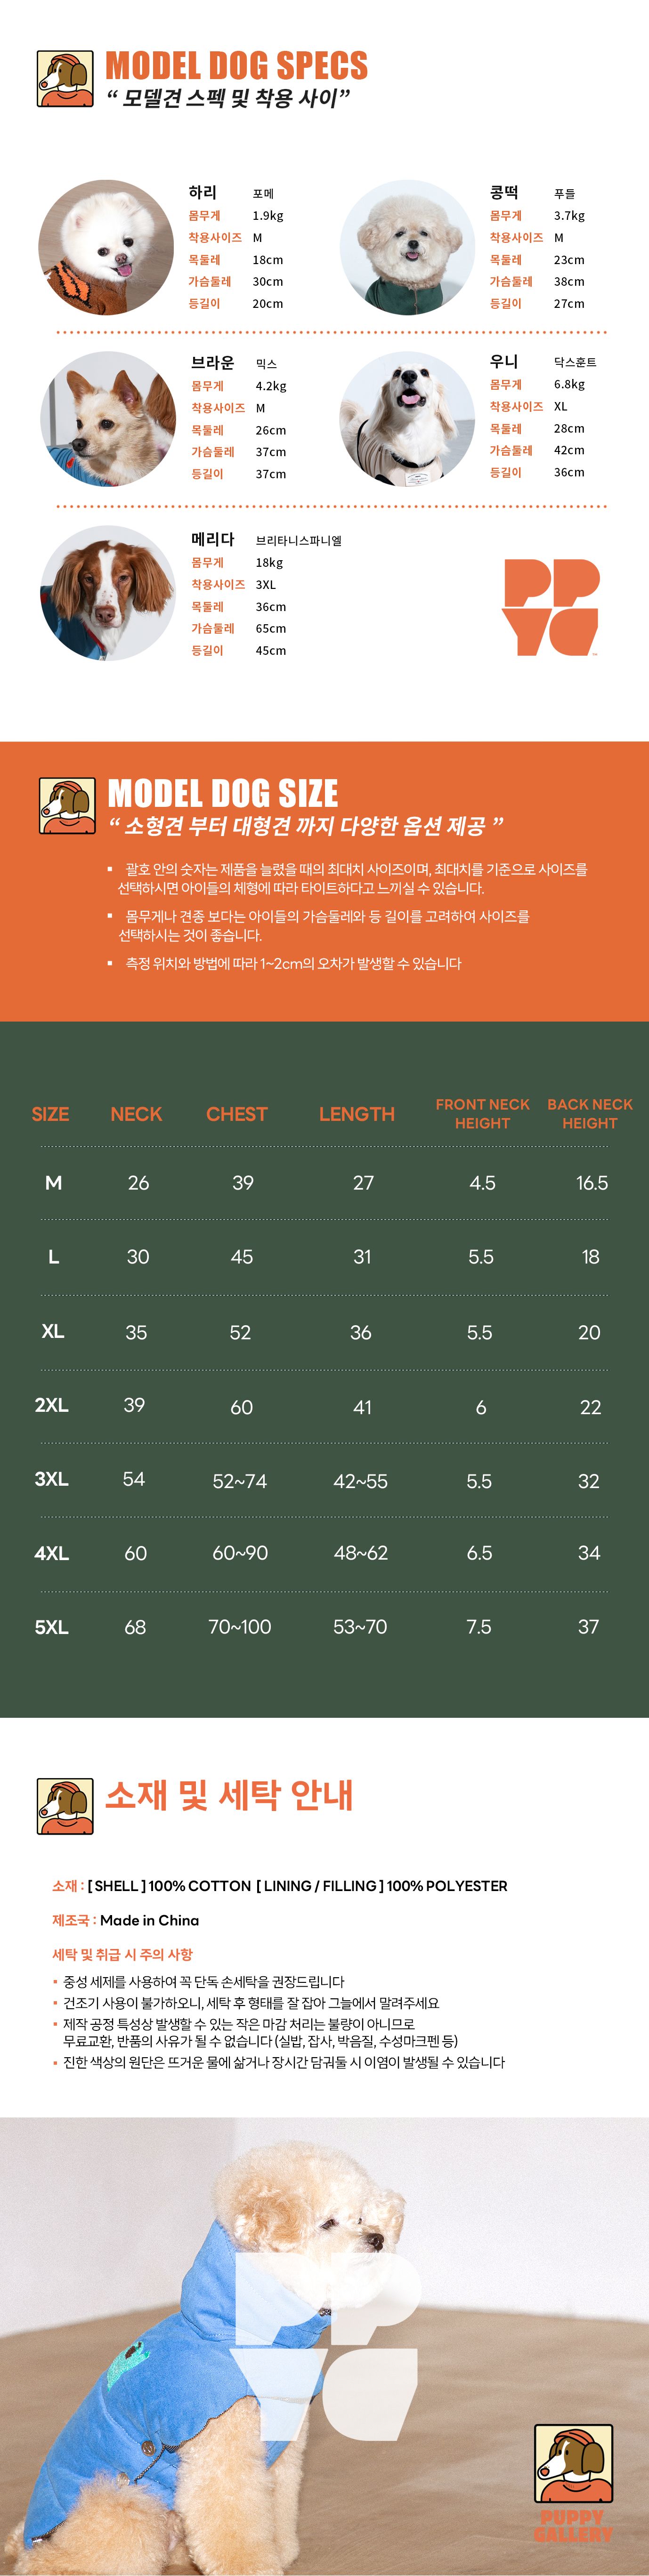Click the MODEL DOG SPECS heading
Image resolution: width=649 pixels, height=2576 pixels.
(237, 66)
